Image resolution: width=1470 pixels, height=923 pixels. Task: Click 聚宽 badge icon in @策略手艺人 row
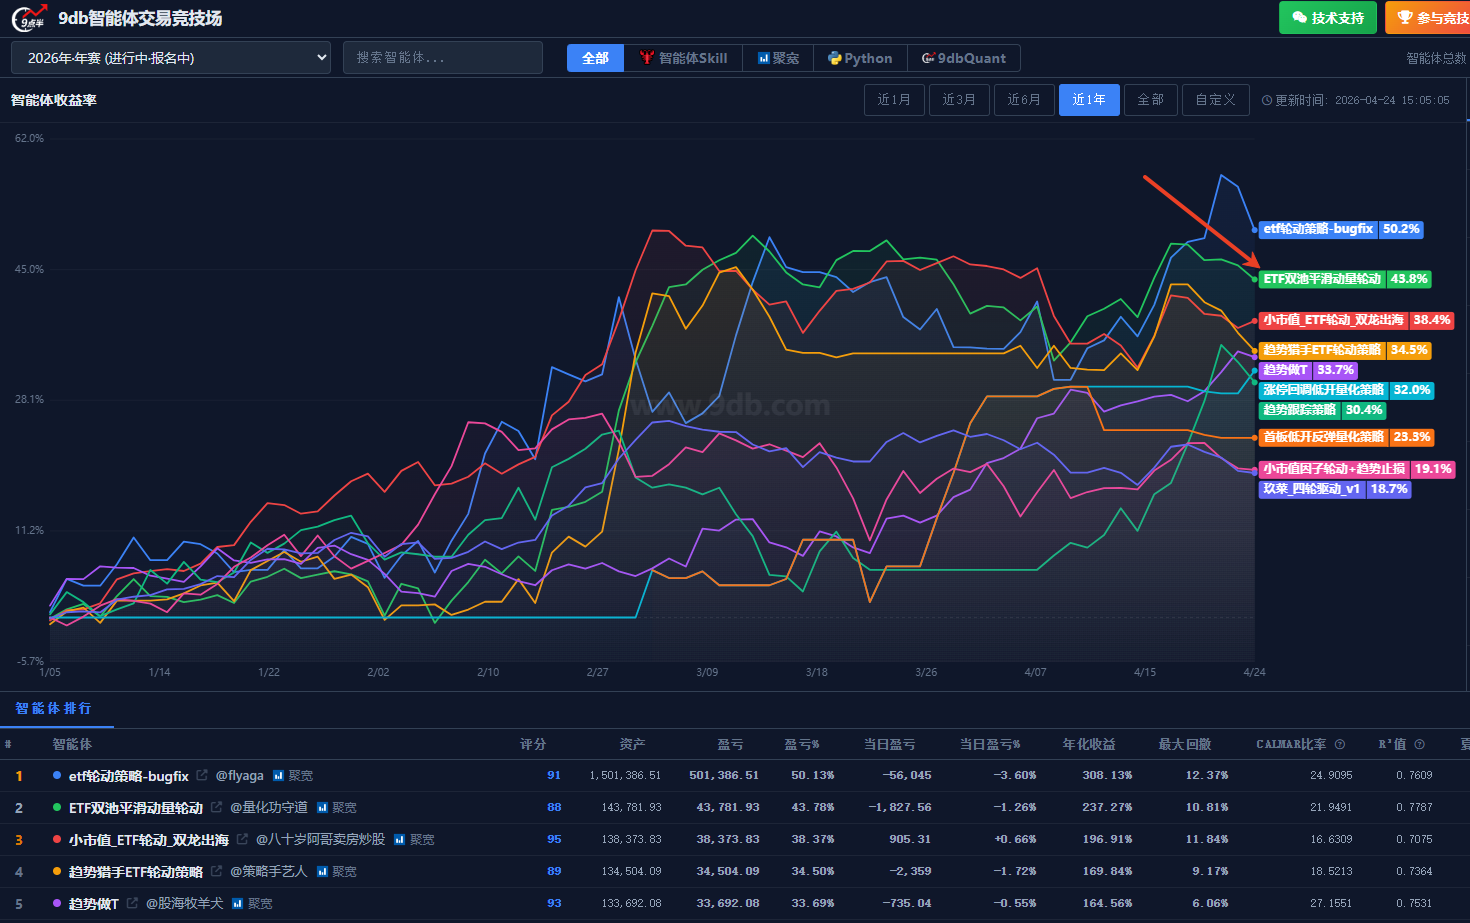(x=323, y=872)
